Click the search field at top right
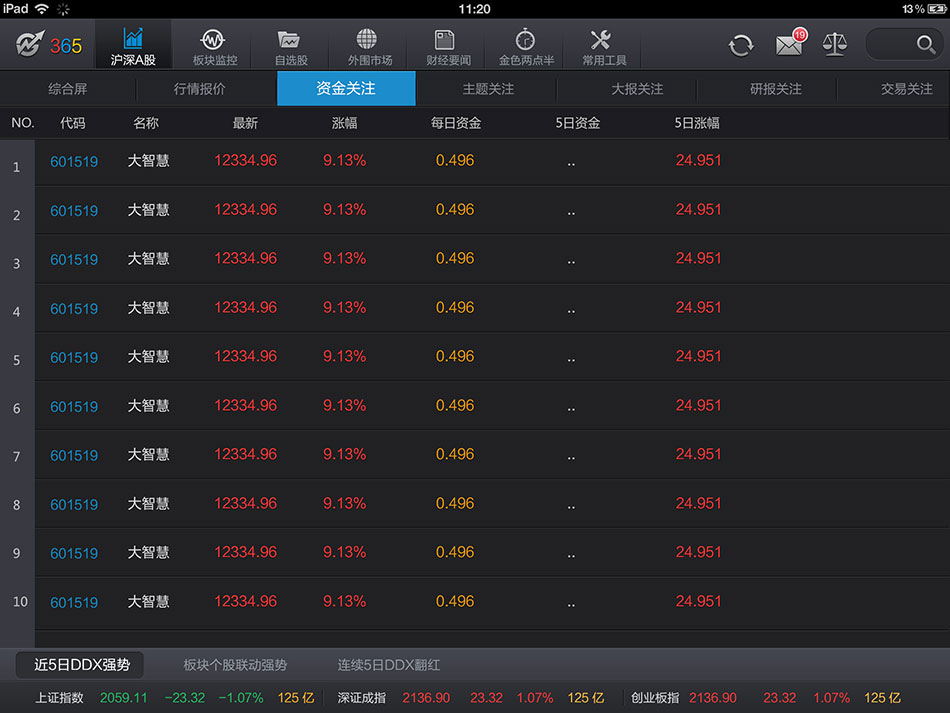The height and width of the screenshot is (713, 950). (x=903, y=44)
